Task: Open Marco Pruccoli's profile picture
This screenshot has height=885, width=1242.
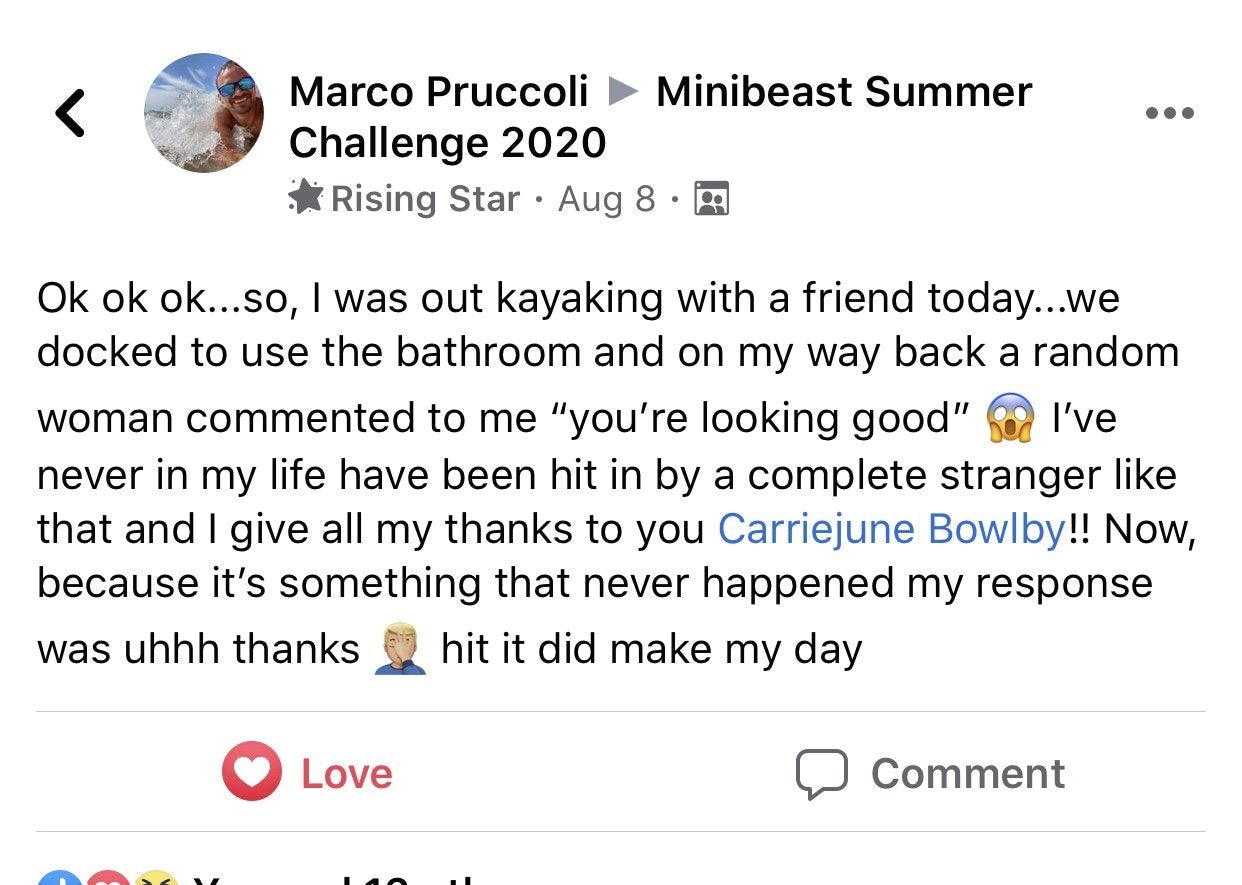Action: [204, 113]
